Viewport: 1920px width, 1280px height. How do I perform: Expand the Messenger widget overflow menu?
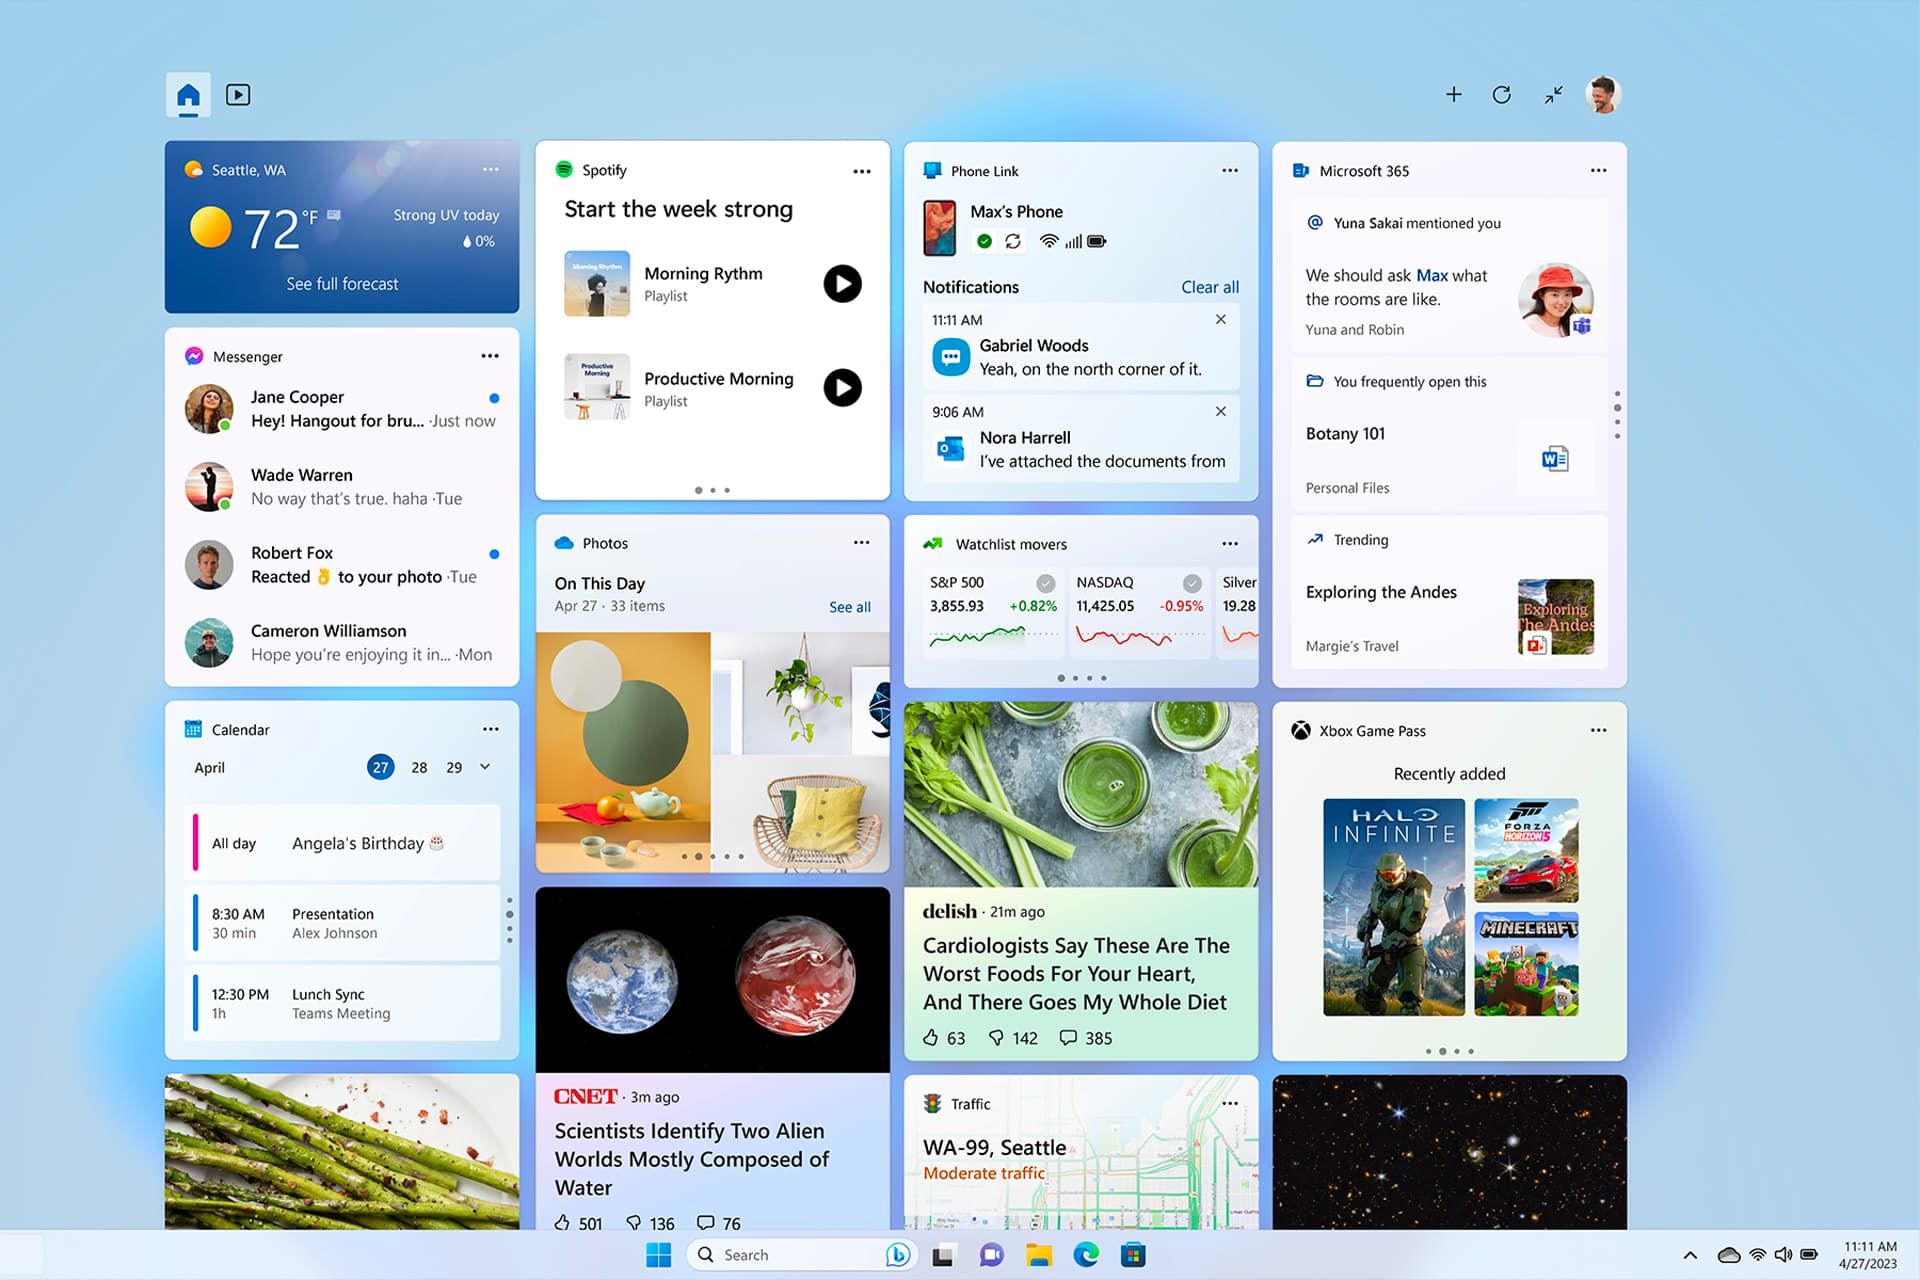coord(491,356)
